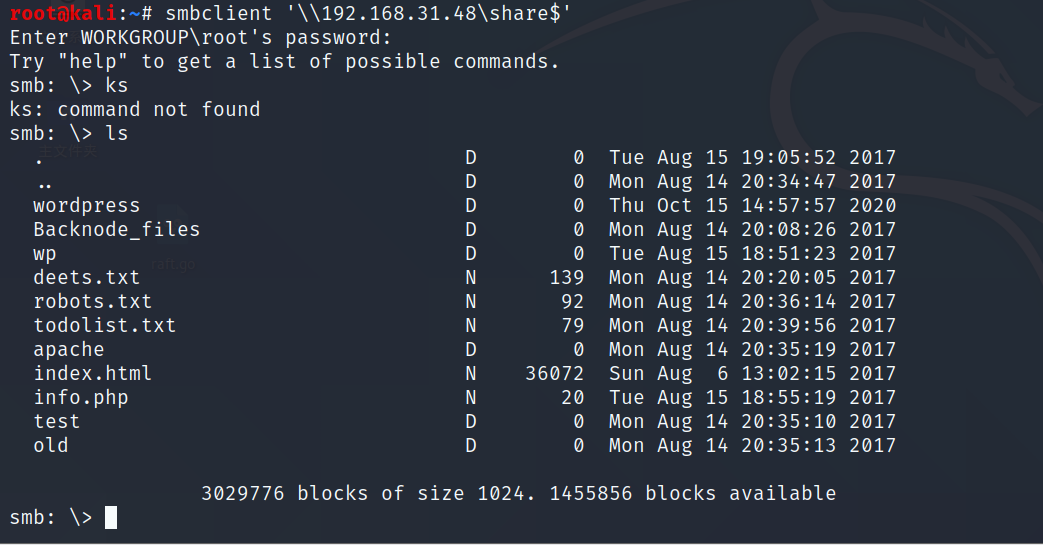Click the root@kali prompt text
Screen dimensions: 1043x545
tap(65, 13)
